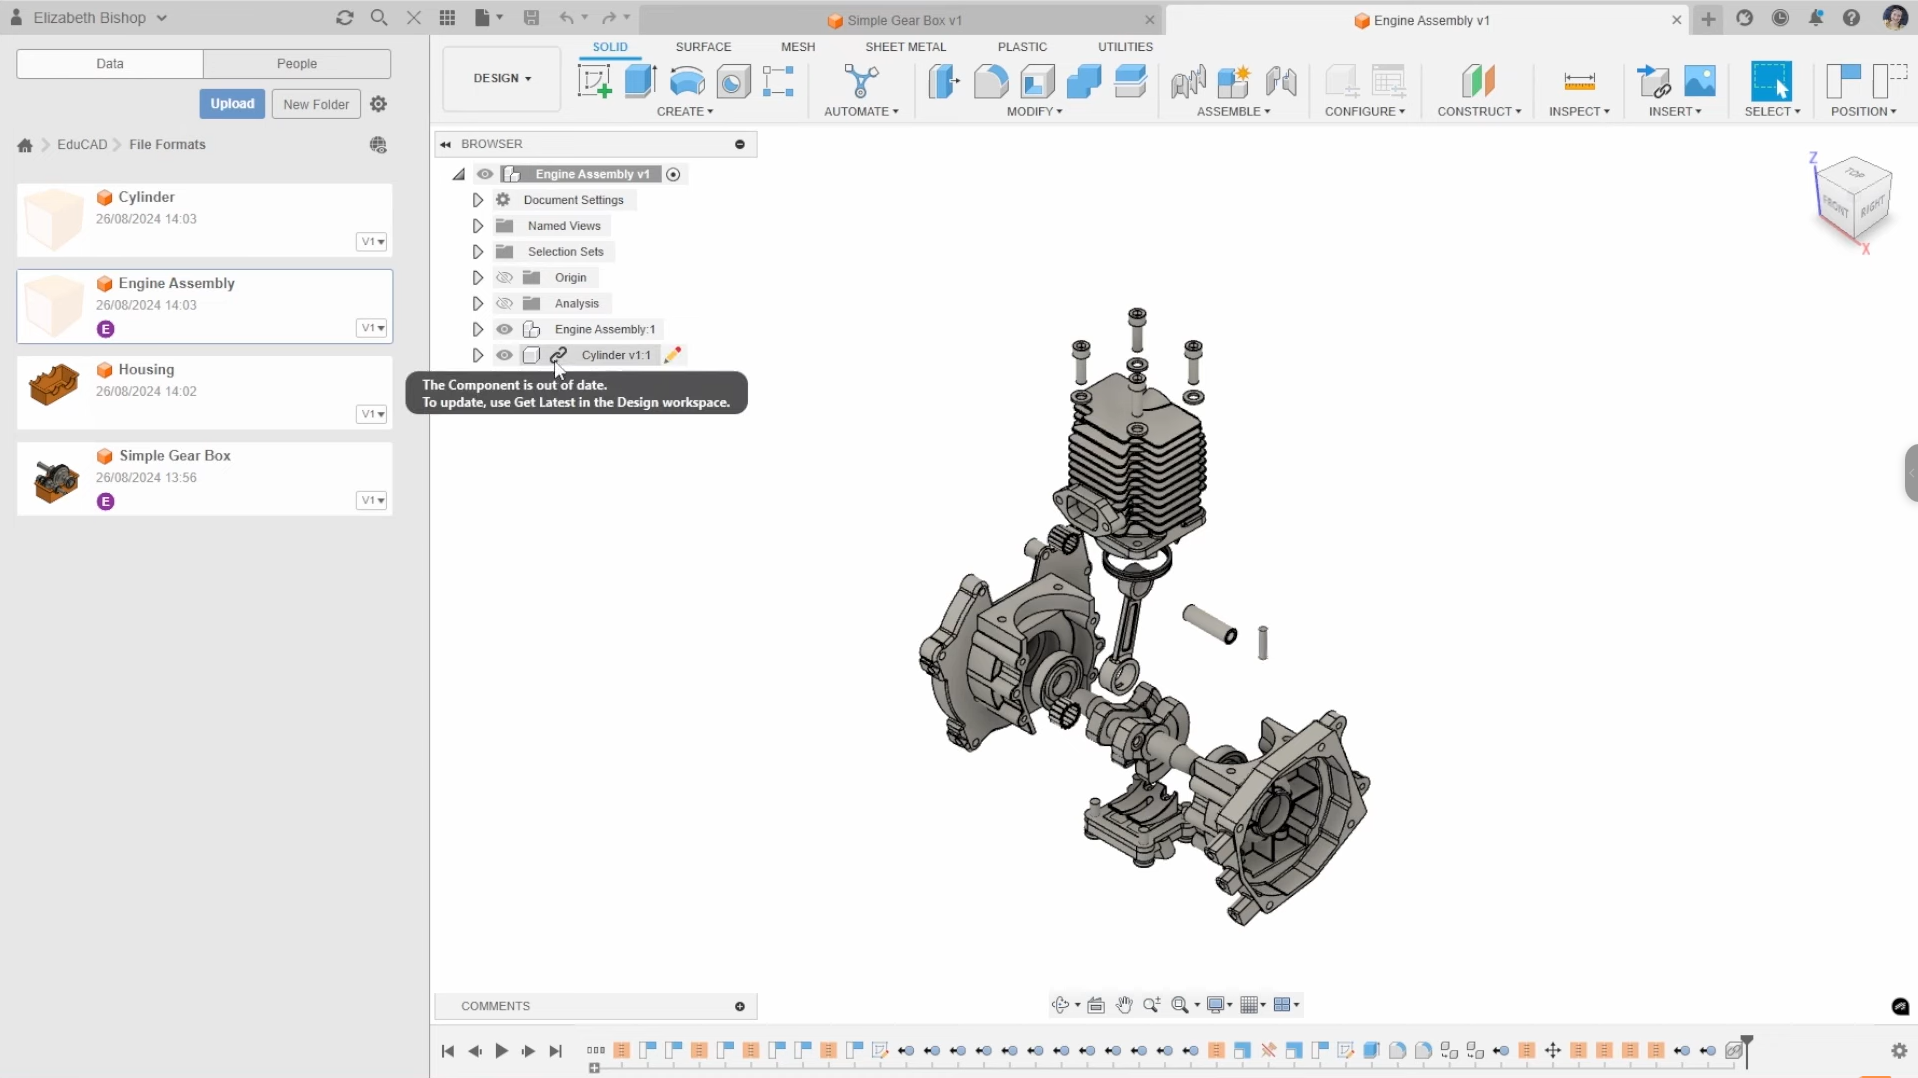Click the Pan hand tool in navigation bar
1918x1078 pixels.
coord(1124,1005)
